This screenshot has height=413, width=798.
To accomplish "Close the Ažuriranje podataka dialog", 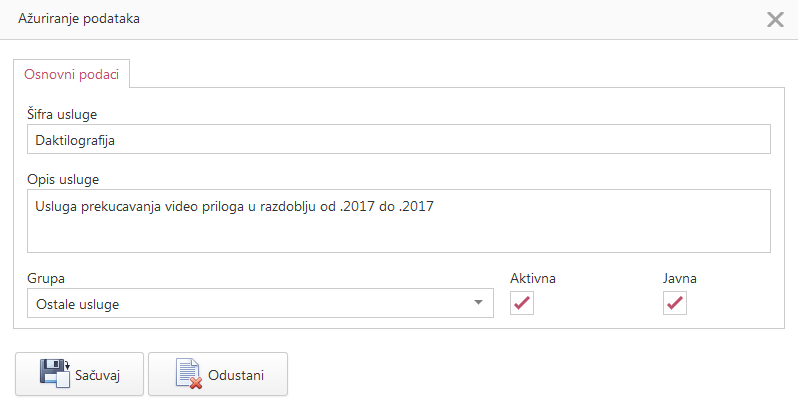I will click(774, 19).
